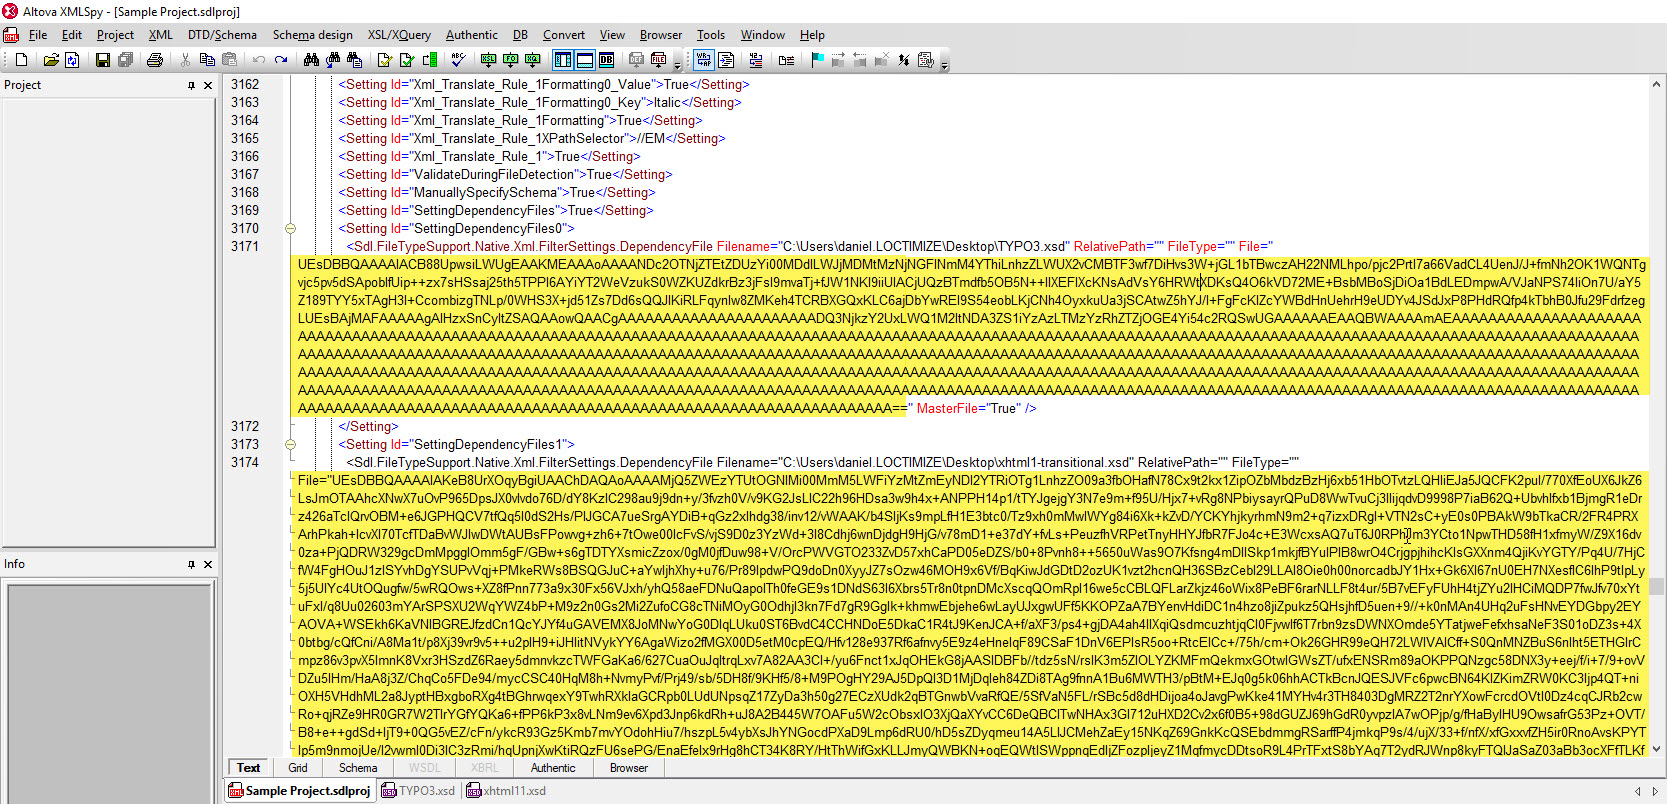Create a new document with New icon
This screenshot has height=804, width=1667.
click(21, 60)
